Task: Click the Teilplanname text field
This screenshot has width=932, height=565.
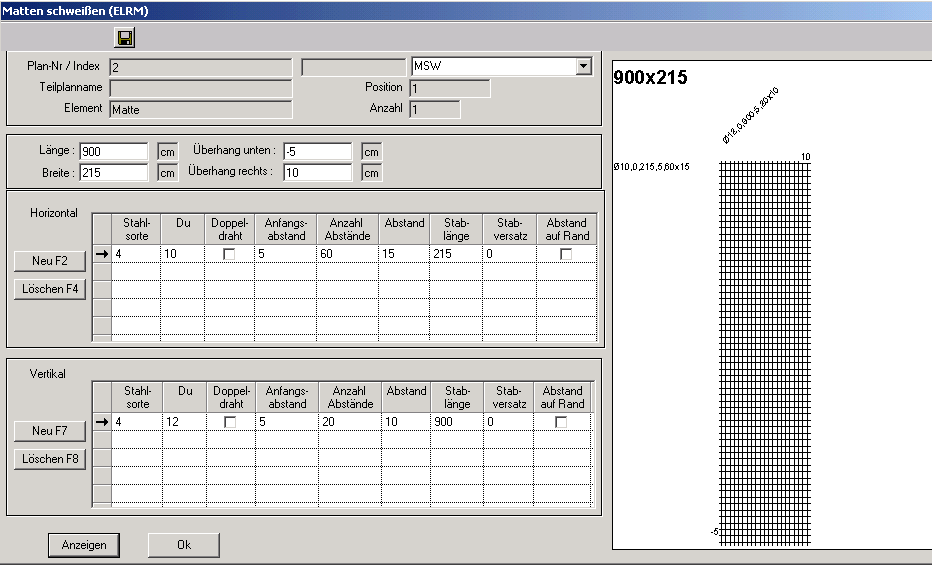Action: tap(200, 88)
